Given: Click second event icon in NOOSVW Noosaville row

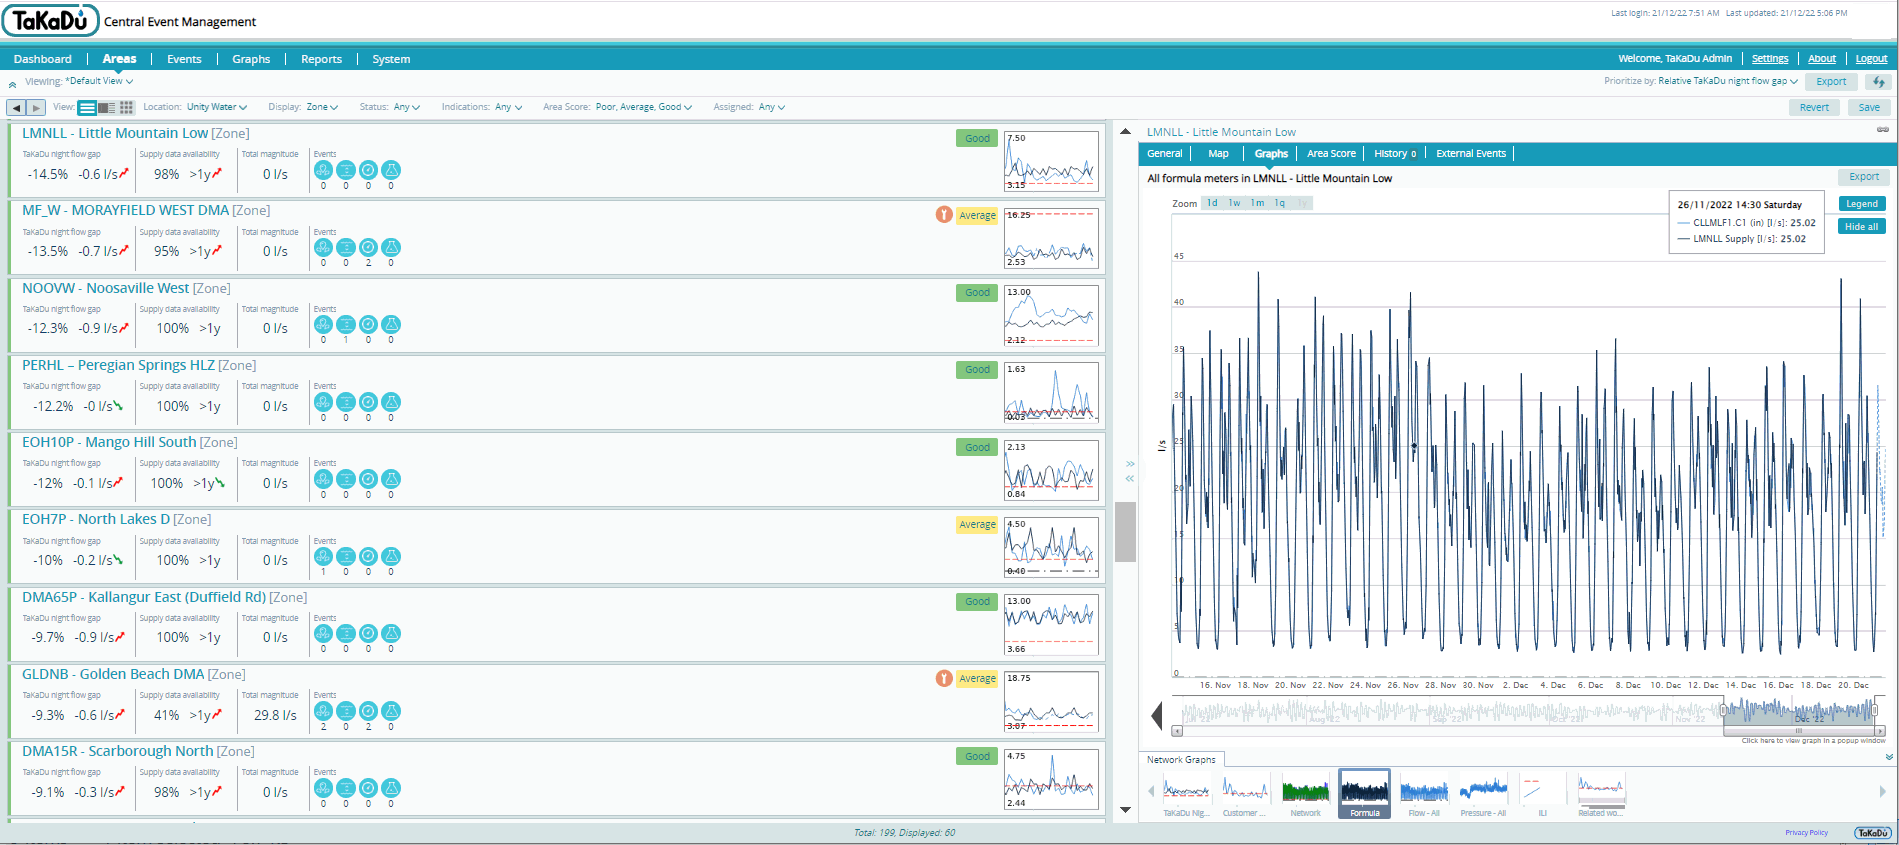Looking at the screenshot, I should point(346,324).
